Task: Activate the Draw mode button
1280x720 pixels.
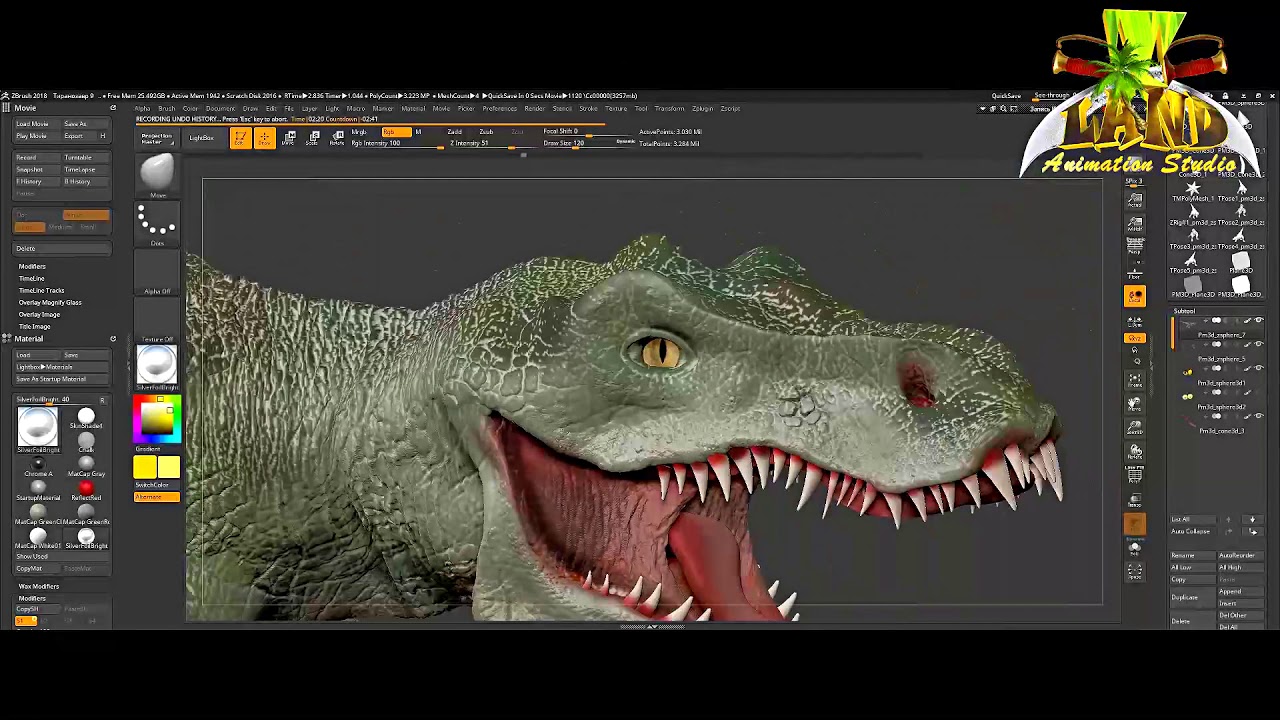Action: click(265, 139)
